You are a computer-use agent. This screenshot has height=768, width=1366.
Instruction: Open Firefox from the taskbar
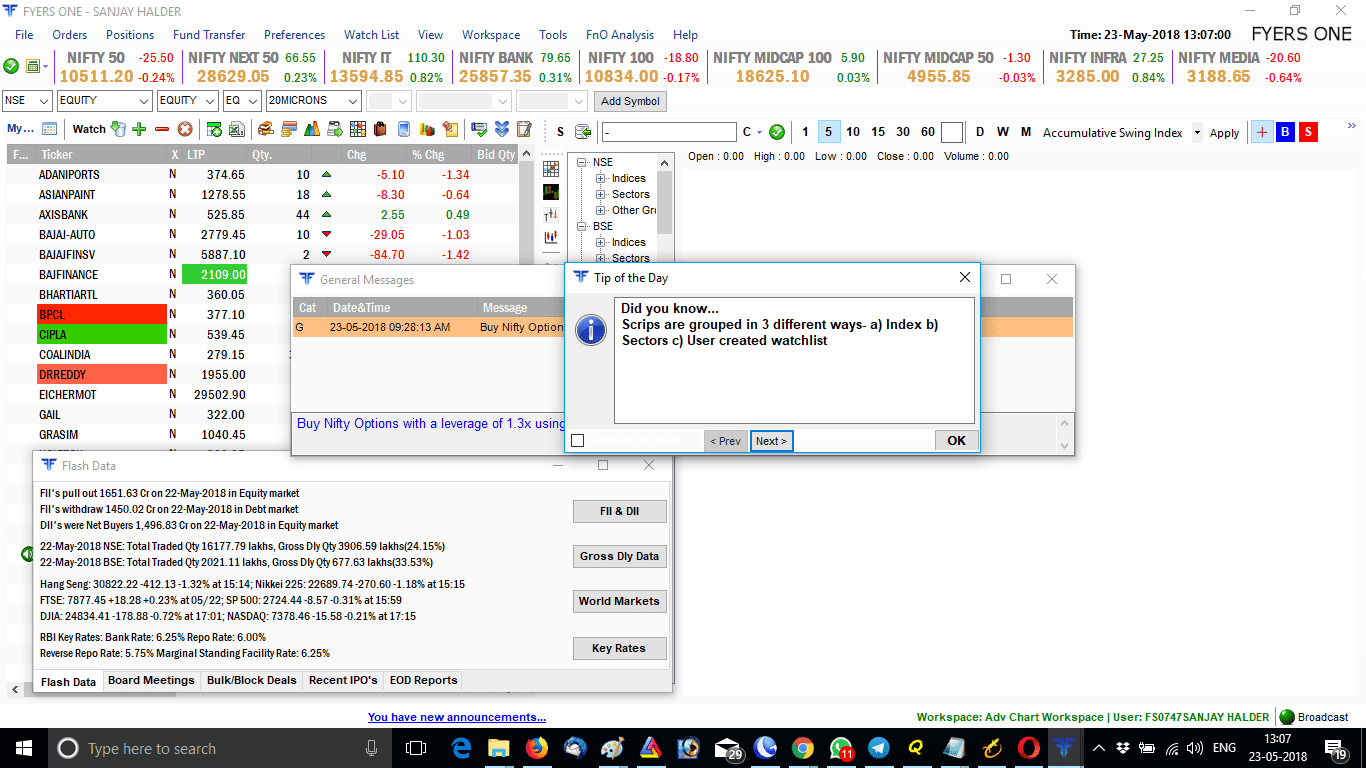537,748
